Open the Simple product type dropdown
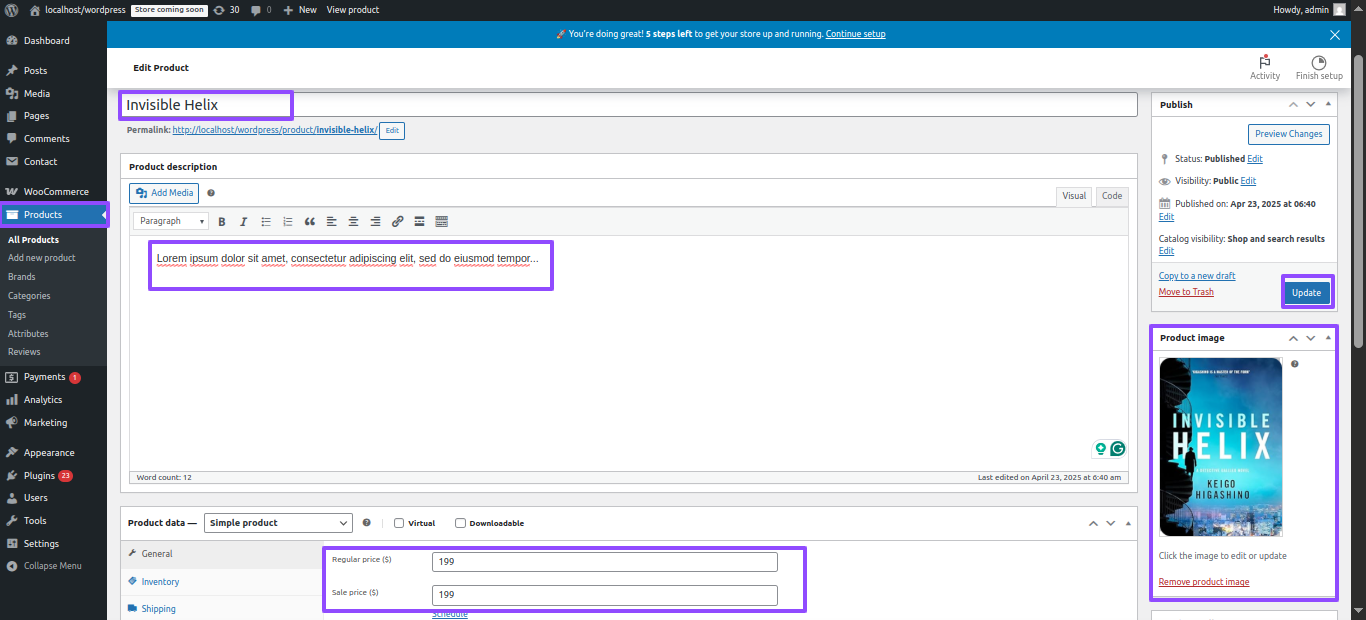Image resolution: width=1366 pixels, height=620 pixels. coord(278,523)
